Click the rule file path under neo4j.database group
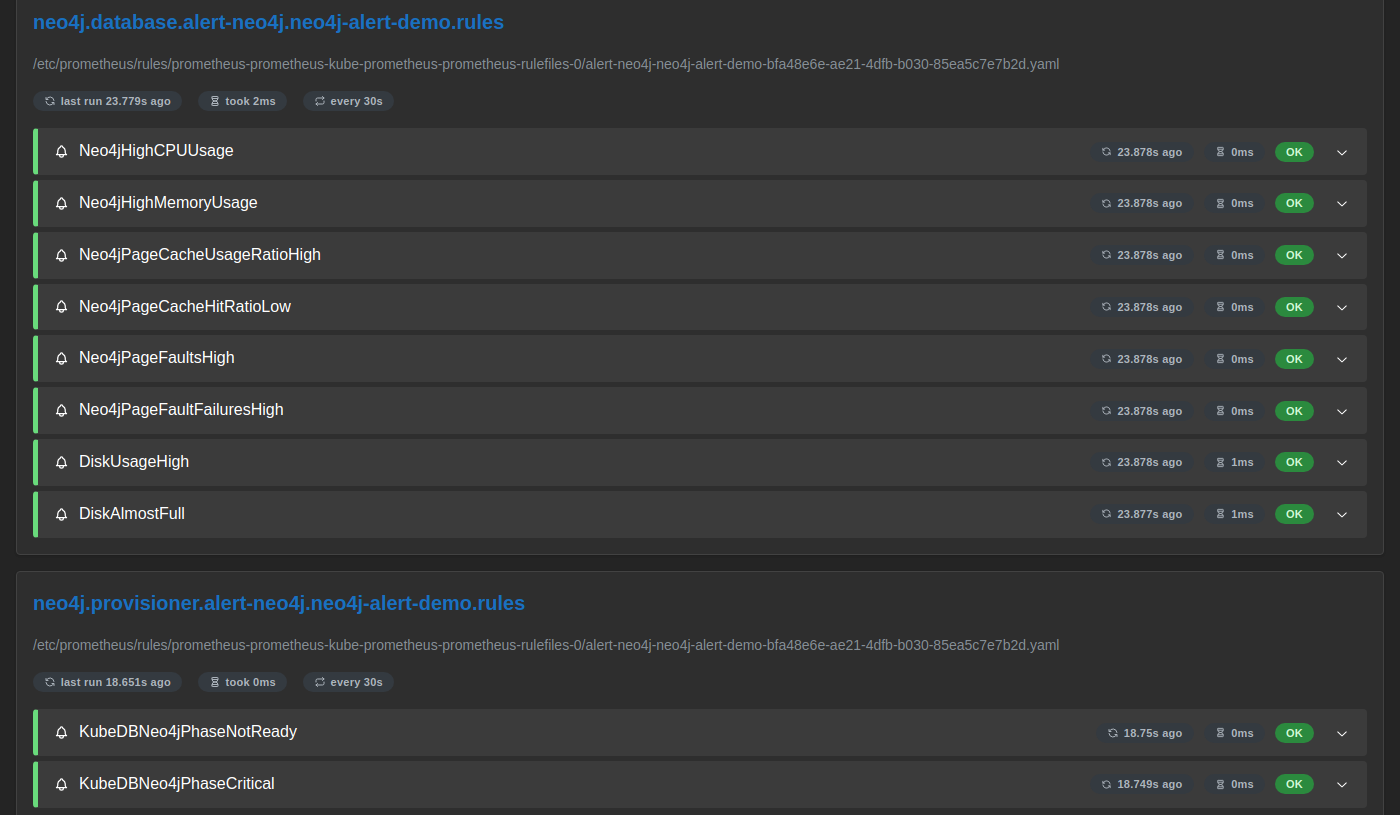The height and width of the screenshot is (815, 1400). 546,64
